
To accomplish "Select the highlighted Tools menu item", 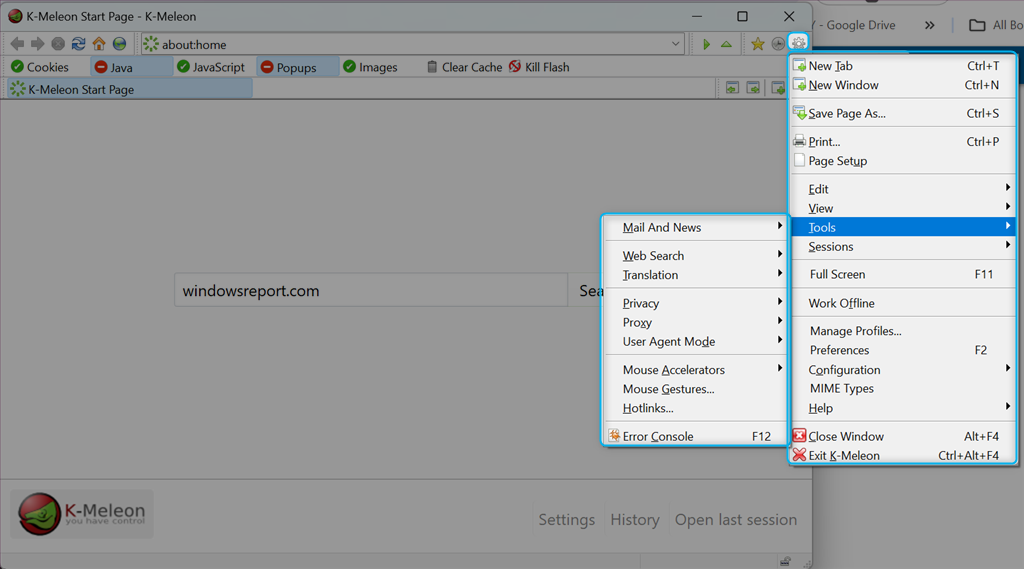I will 904,227.
